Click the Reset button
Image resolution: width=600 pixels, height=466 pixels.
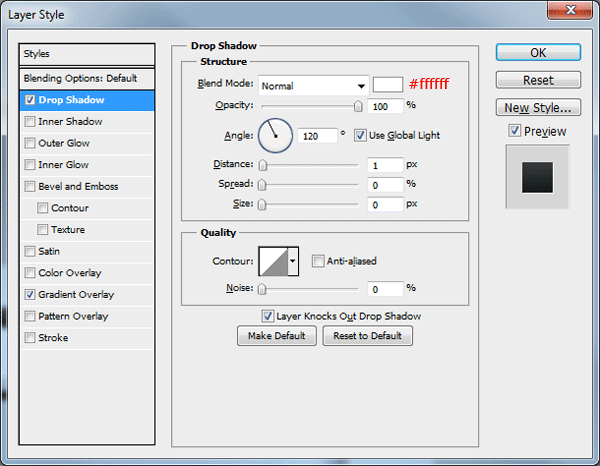(538, 80)
